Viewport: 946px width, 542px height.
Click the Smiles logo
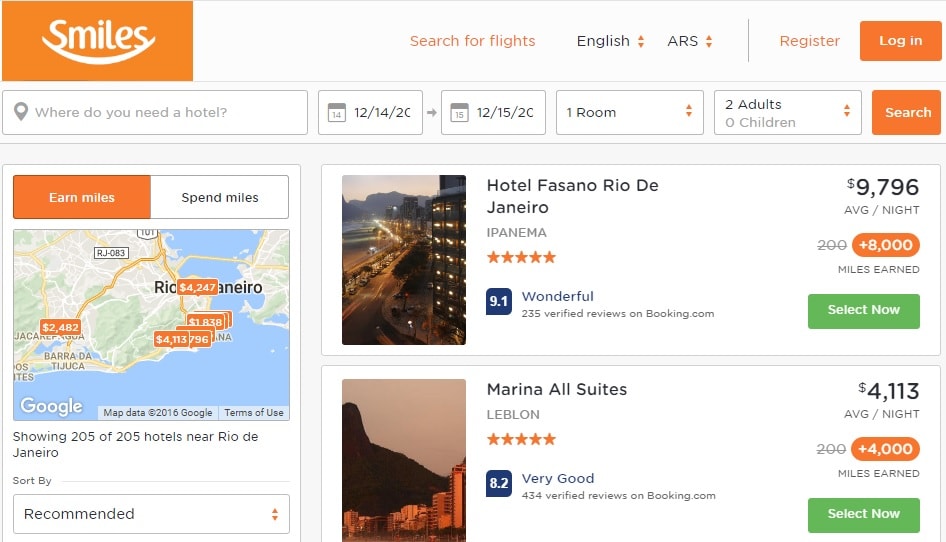[x=98, y=41]
